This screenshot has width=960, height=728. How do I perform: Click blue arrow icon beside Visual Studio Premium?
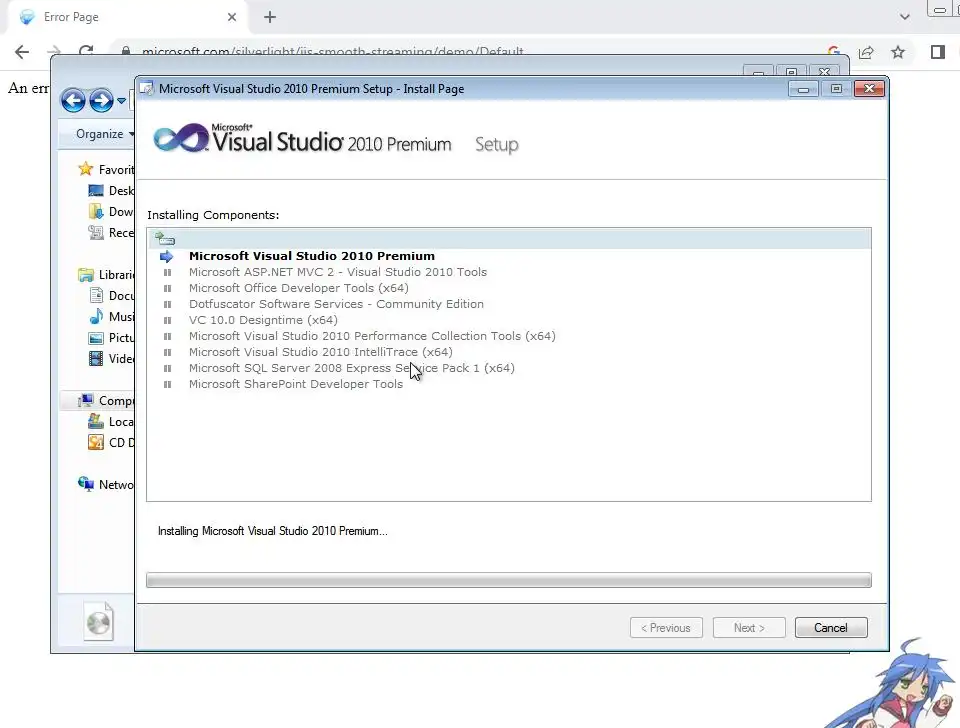(x=167, y=257)
